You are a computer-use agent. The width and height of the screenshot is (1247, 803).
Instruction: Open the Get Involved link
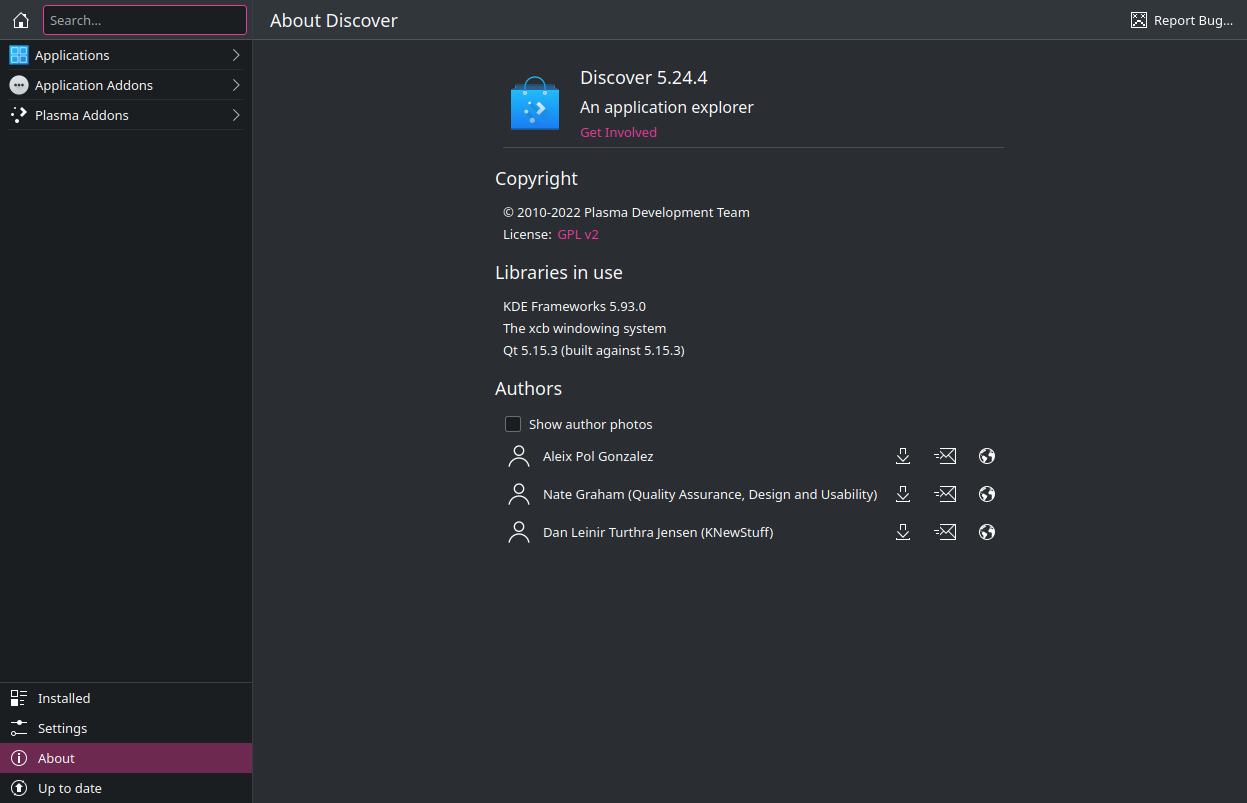[x=618, y=132]
